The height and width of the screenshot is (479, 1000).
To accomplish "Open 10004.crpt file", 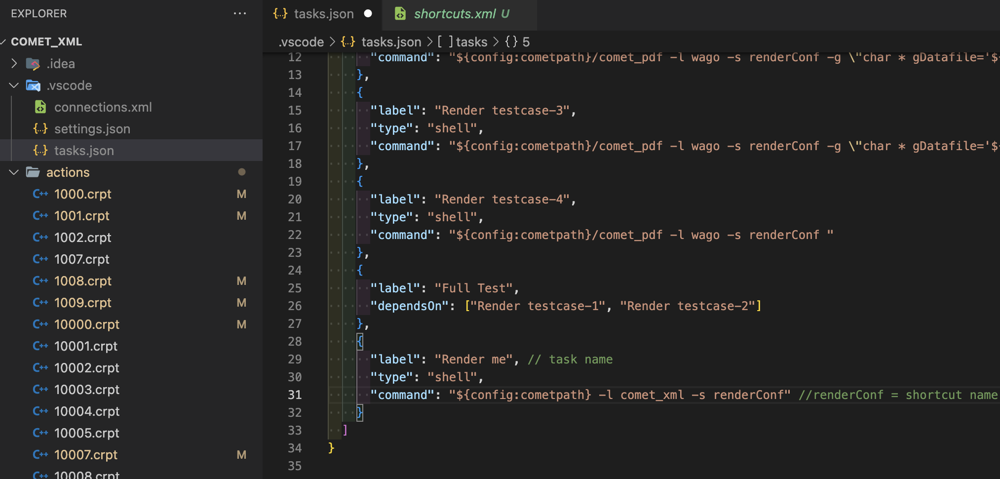I will (87, 411).
